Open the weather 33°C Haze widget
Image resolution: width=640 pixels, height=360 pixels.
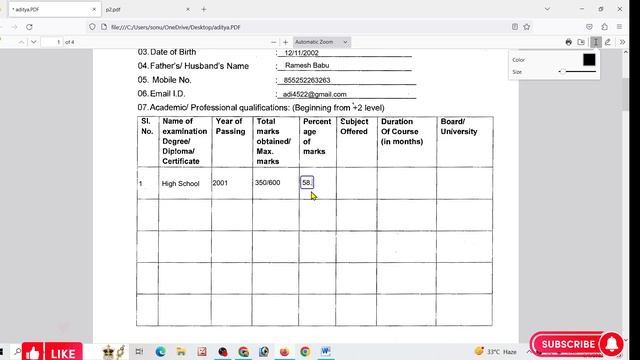pos(496,351)
